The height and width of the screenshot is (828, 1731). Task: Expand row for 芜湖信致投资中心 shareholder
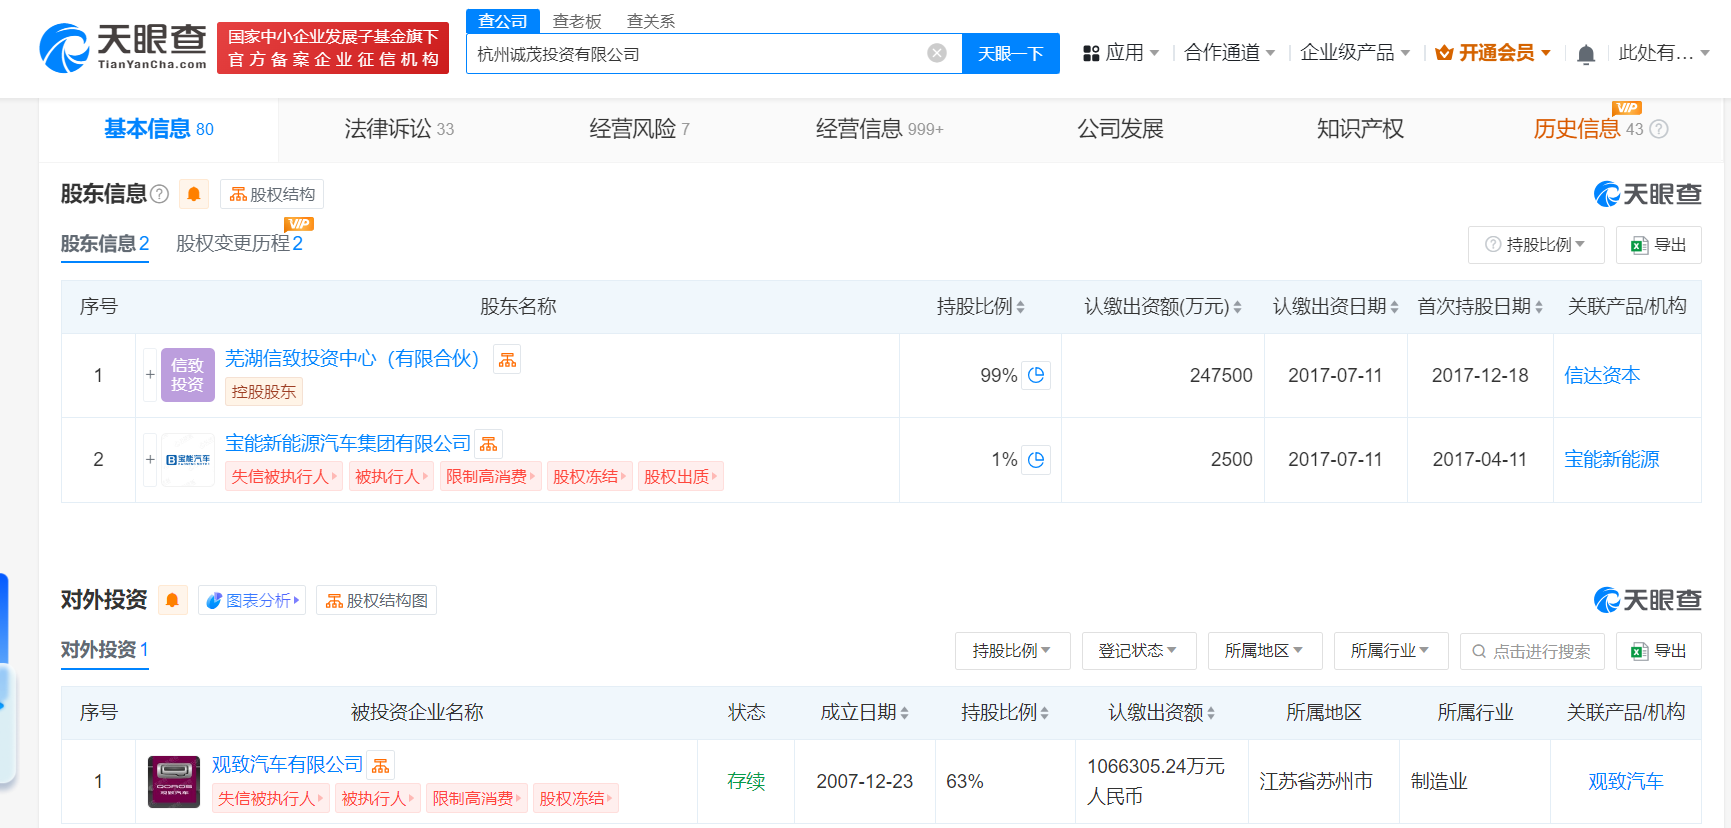tap(150, 375)
